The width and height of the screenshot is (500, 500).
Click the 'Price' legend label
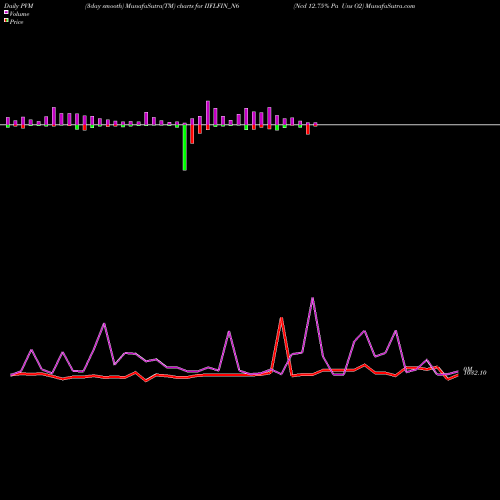tap(16, 22)
